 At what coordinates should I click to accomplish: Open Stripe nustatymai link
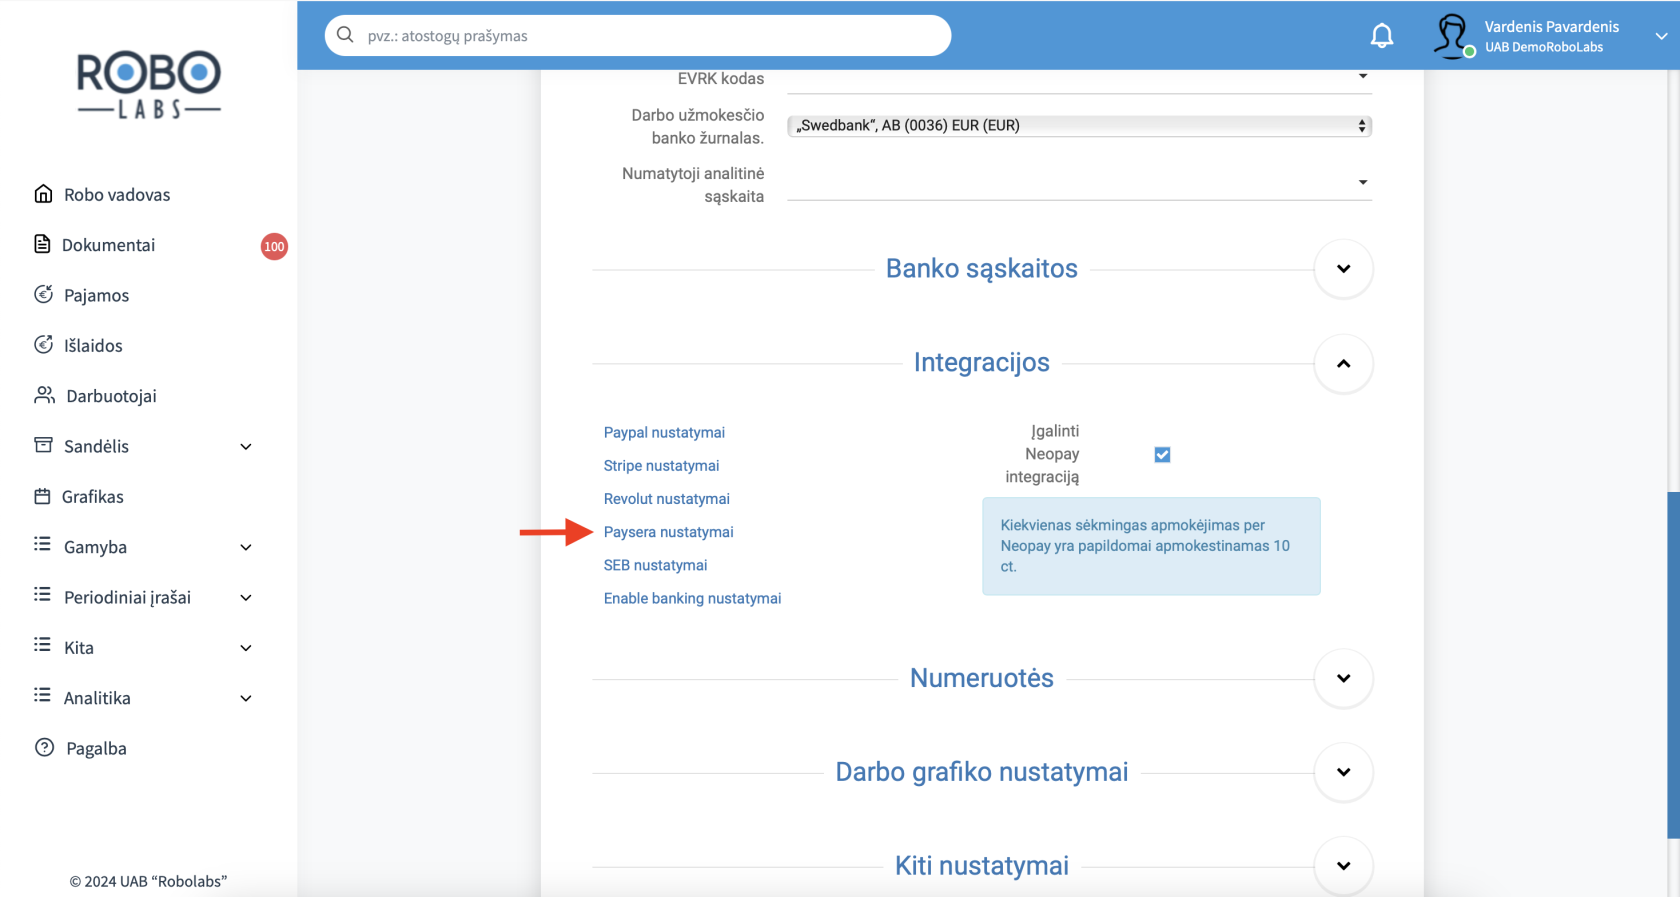pyautogui.click(x=661, y=465)
